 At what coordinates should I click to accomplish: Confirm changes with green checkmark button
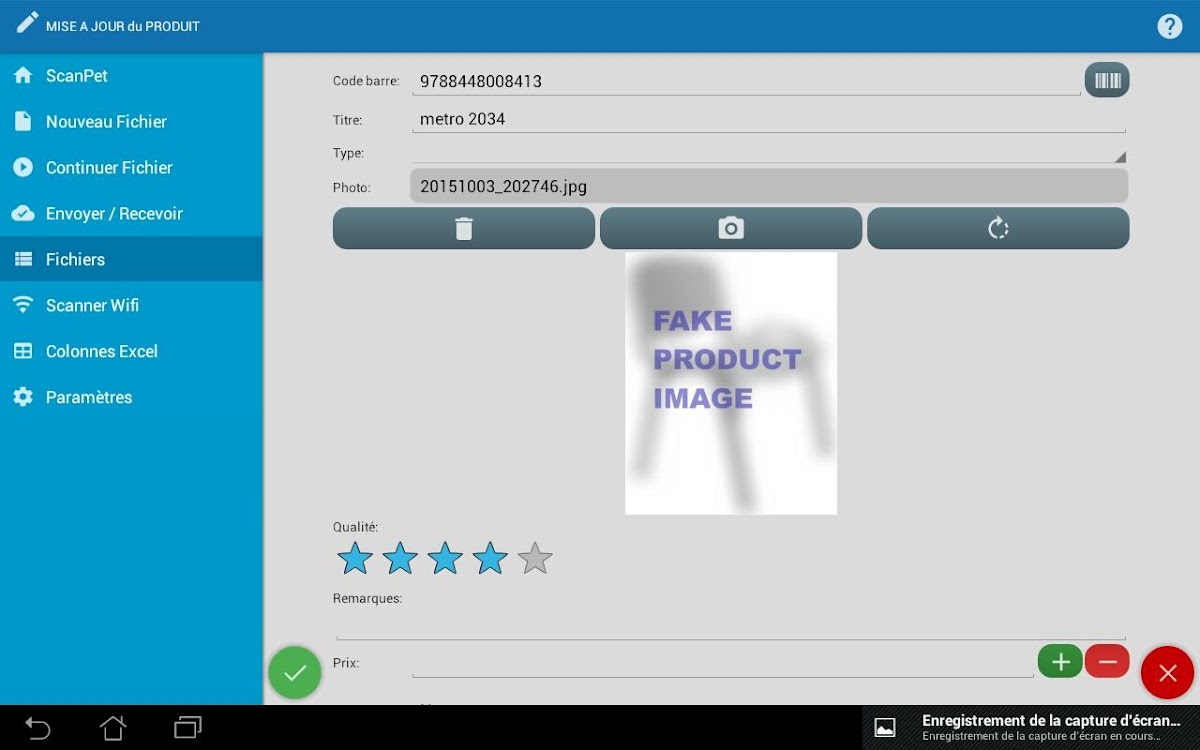coord(295,673)
